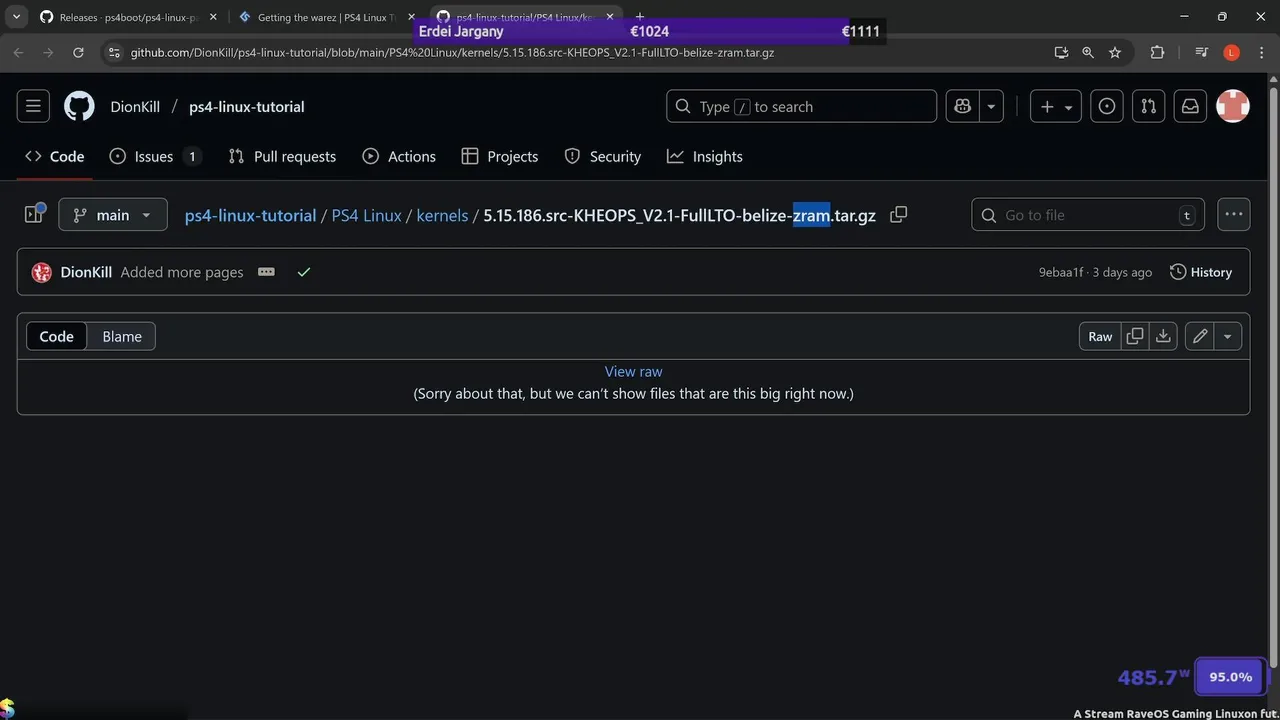Open the GitHub global navigation menu

coord(33,106)
